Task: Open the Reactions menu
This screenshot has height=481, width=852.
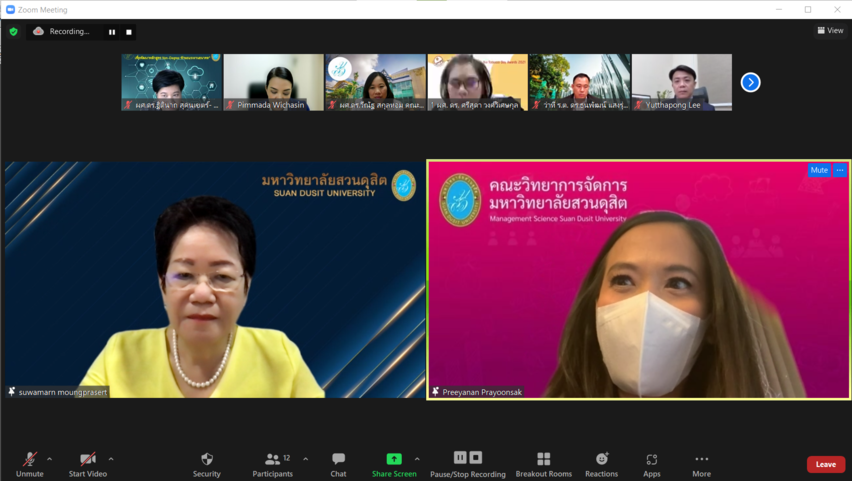Action: point(602,465)
